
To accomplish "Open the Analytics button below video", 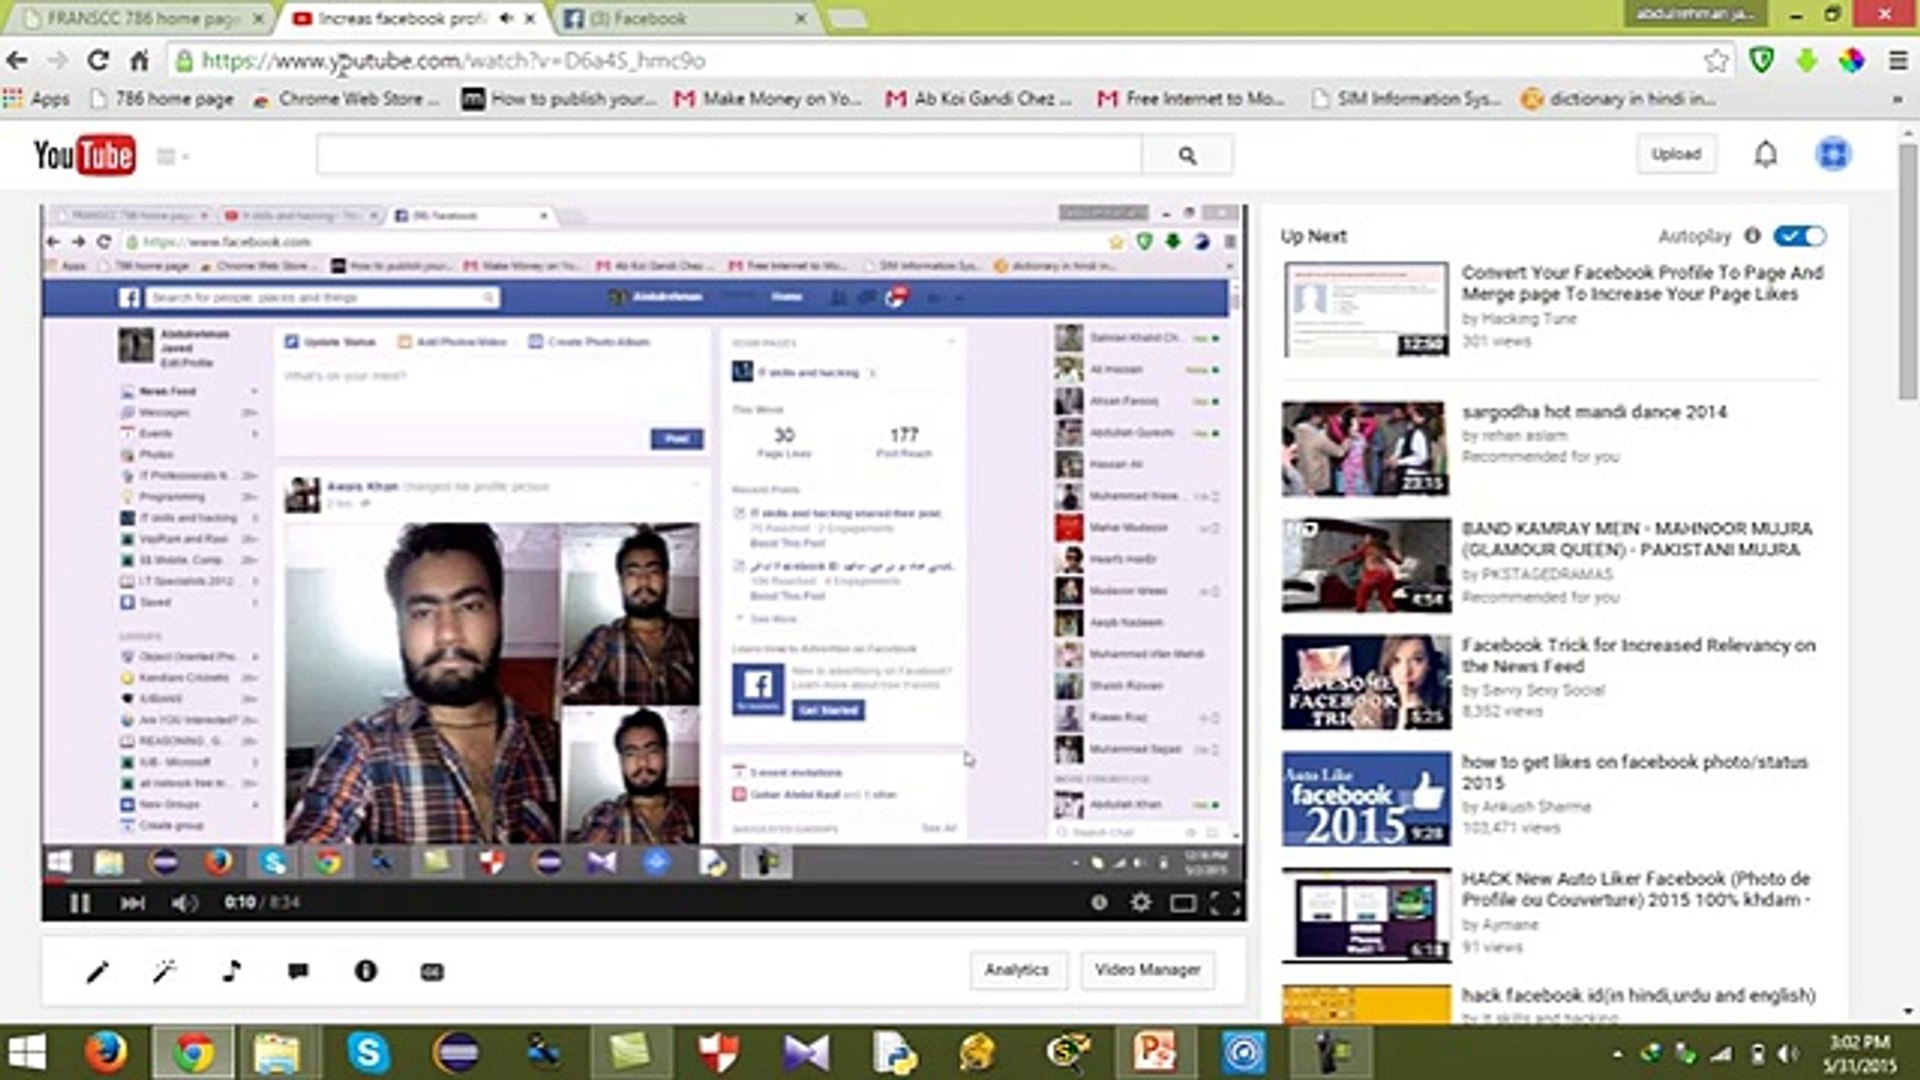I will click(1017, 970).
